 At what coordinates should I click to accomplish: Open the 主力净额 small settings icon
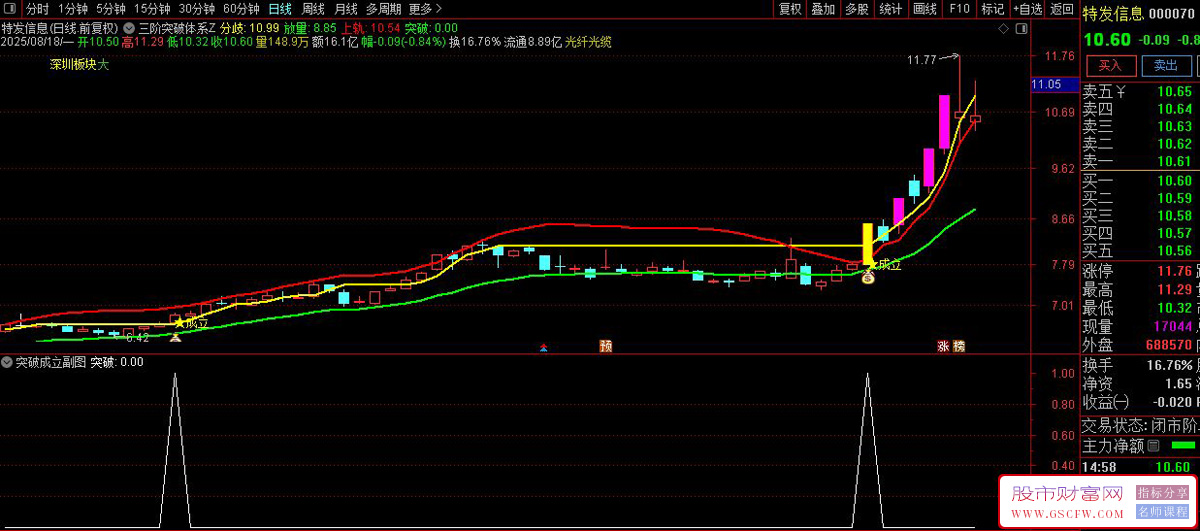point(1153,445)
